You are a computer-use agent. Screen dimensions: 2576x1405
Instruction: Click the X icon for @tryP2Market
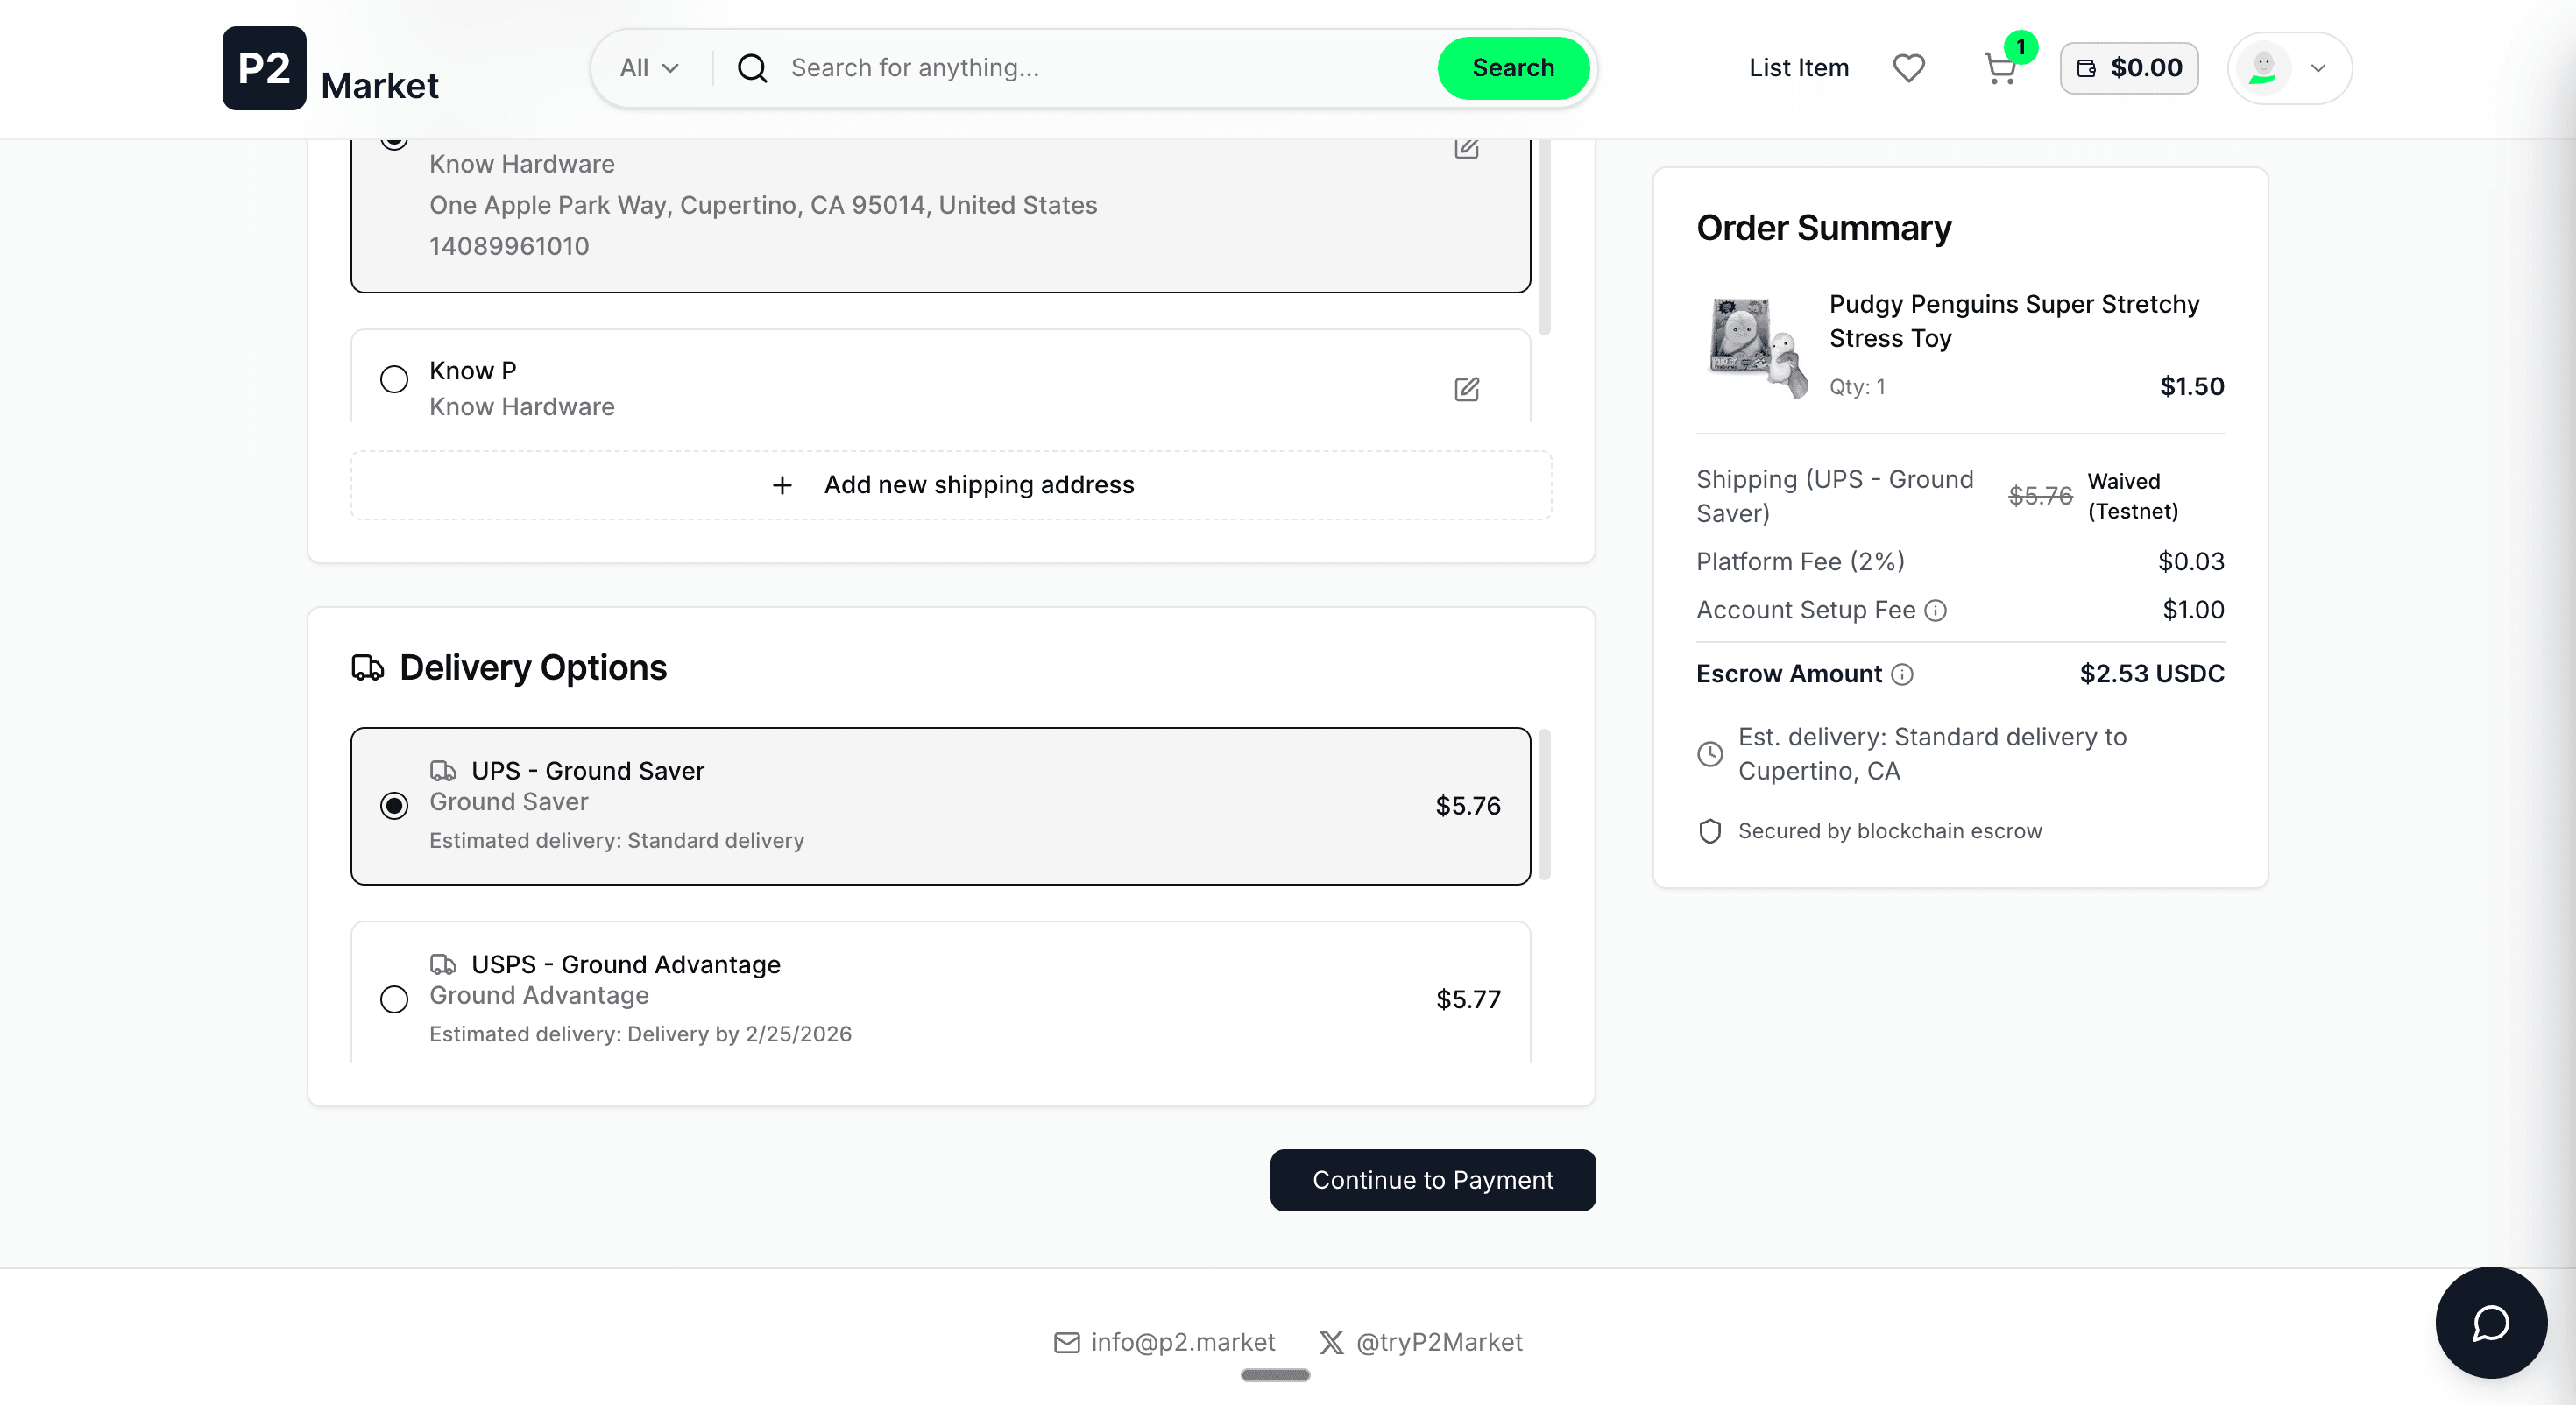pos(1331,1342)
